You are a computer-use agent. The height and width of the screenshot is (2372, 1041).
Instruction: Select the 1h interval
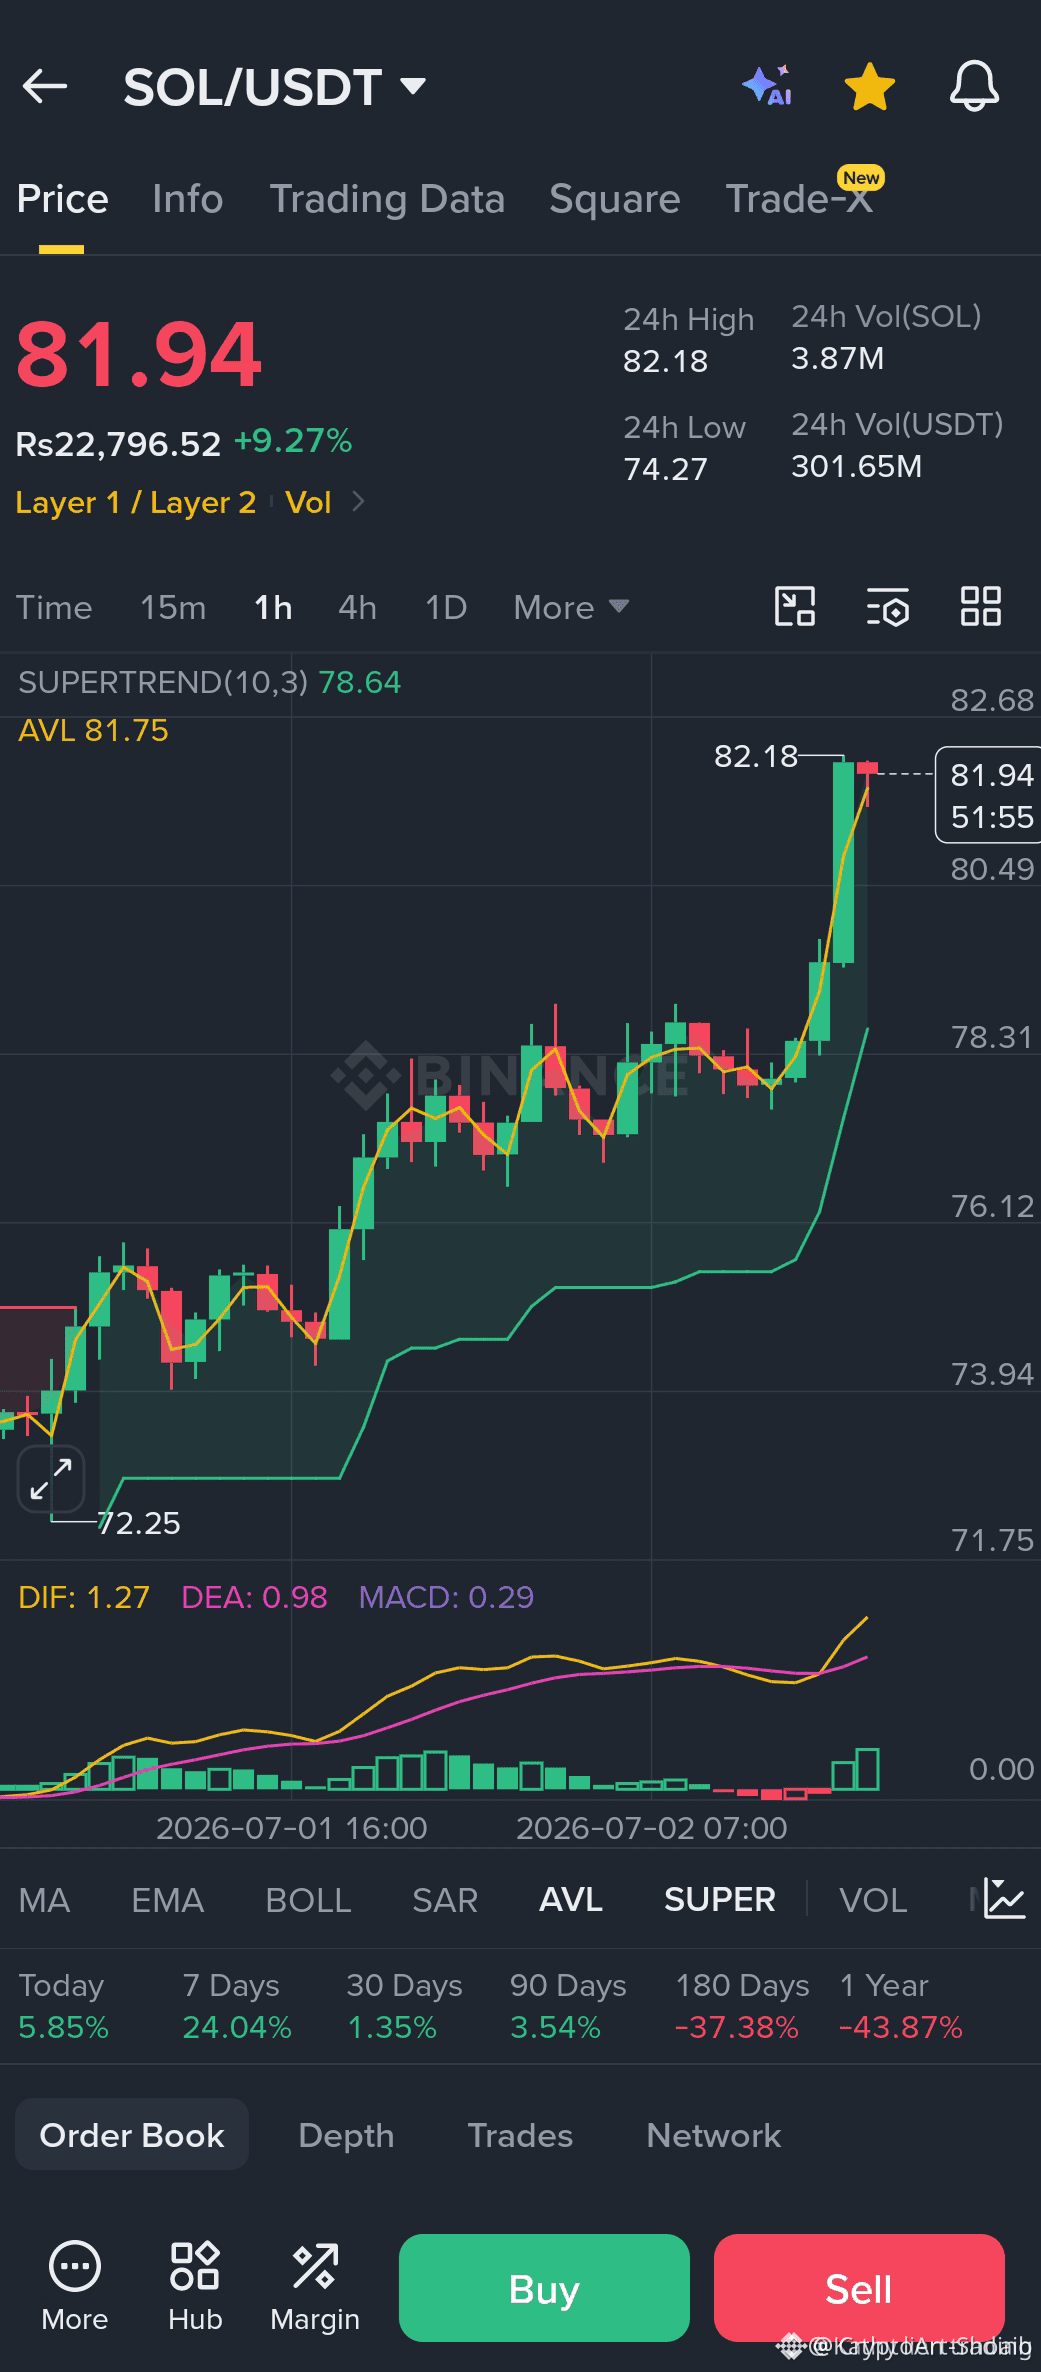pyautogui.click(x=273, y=607)
